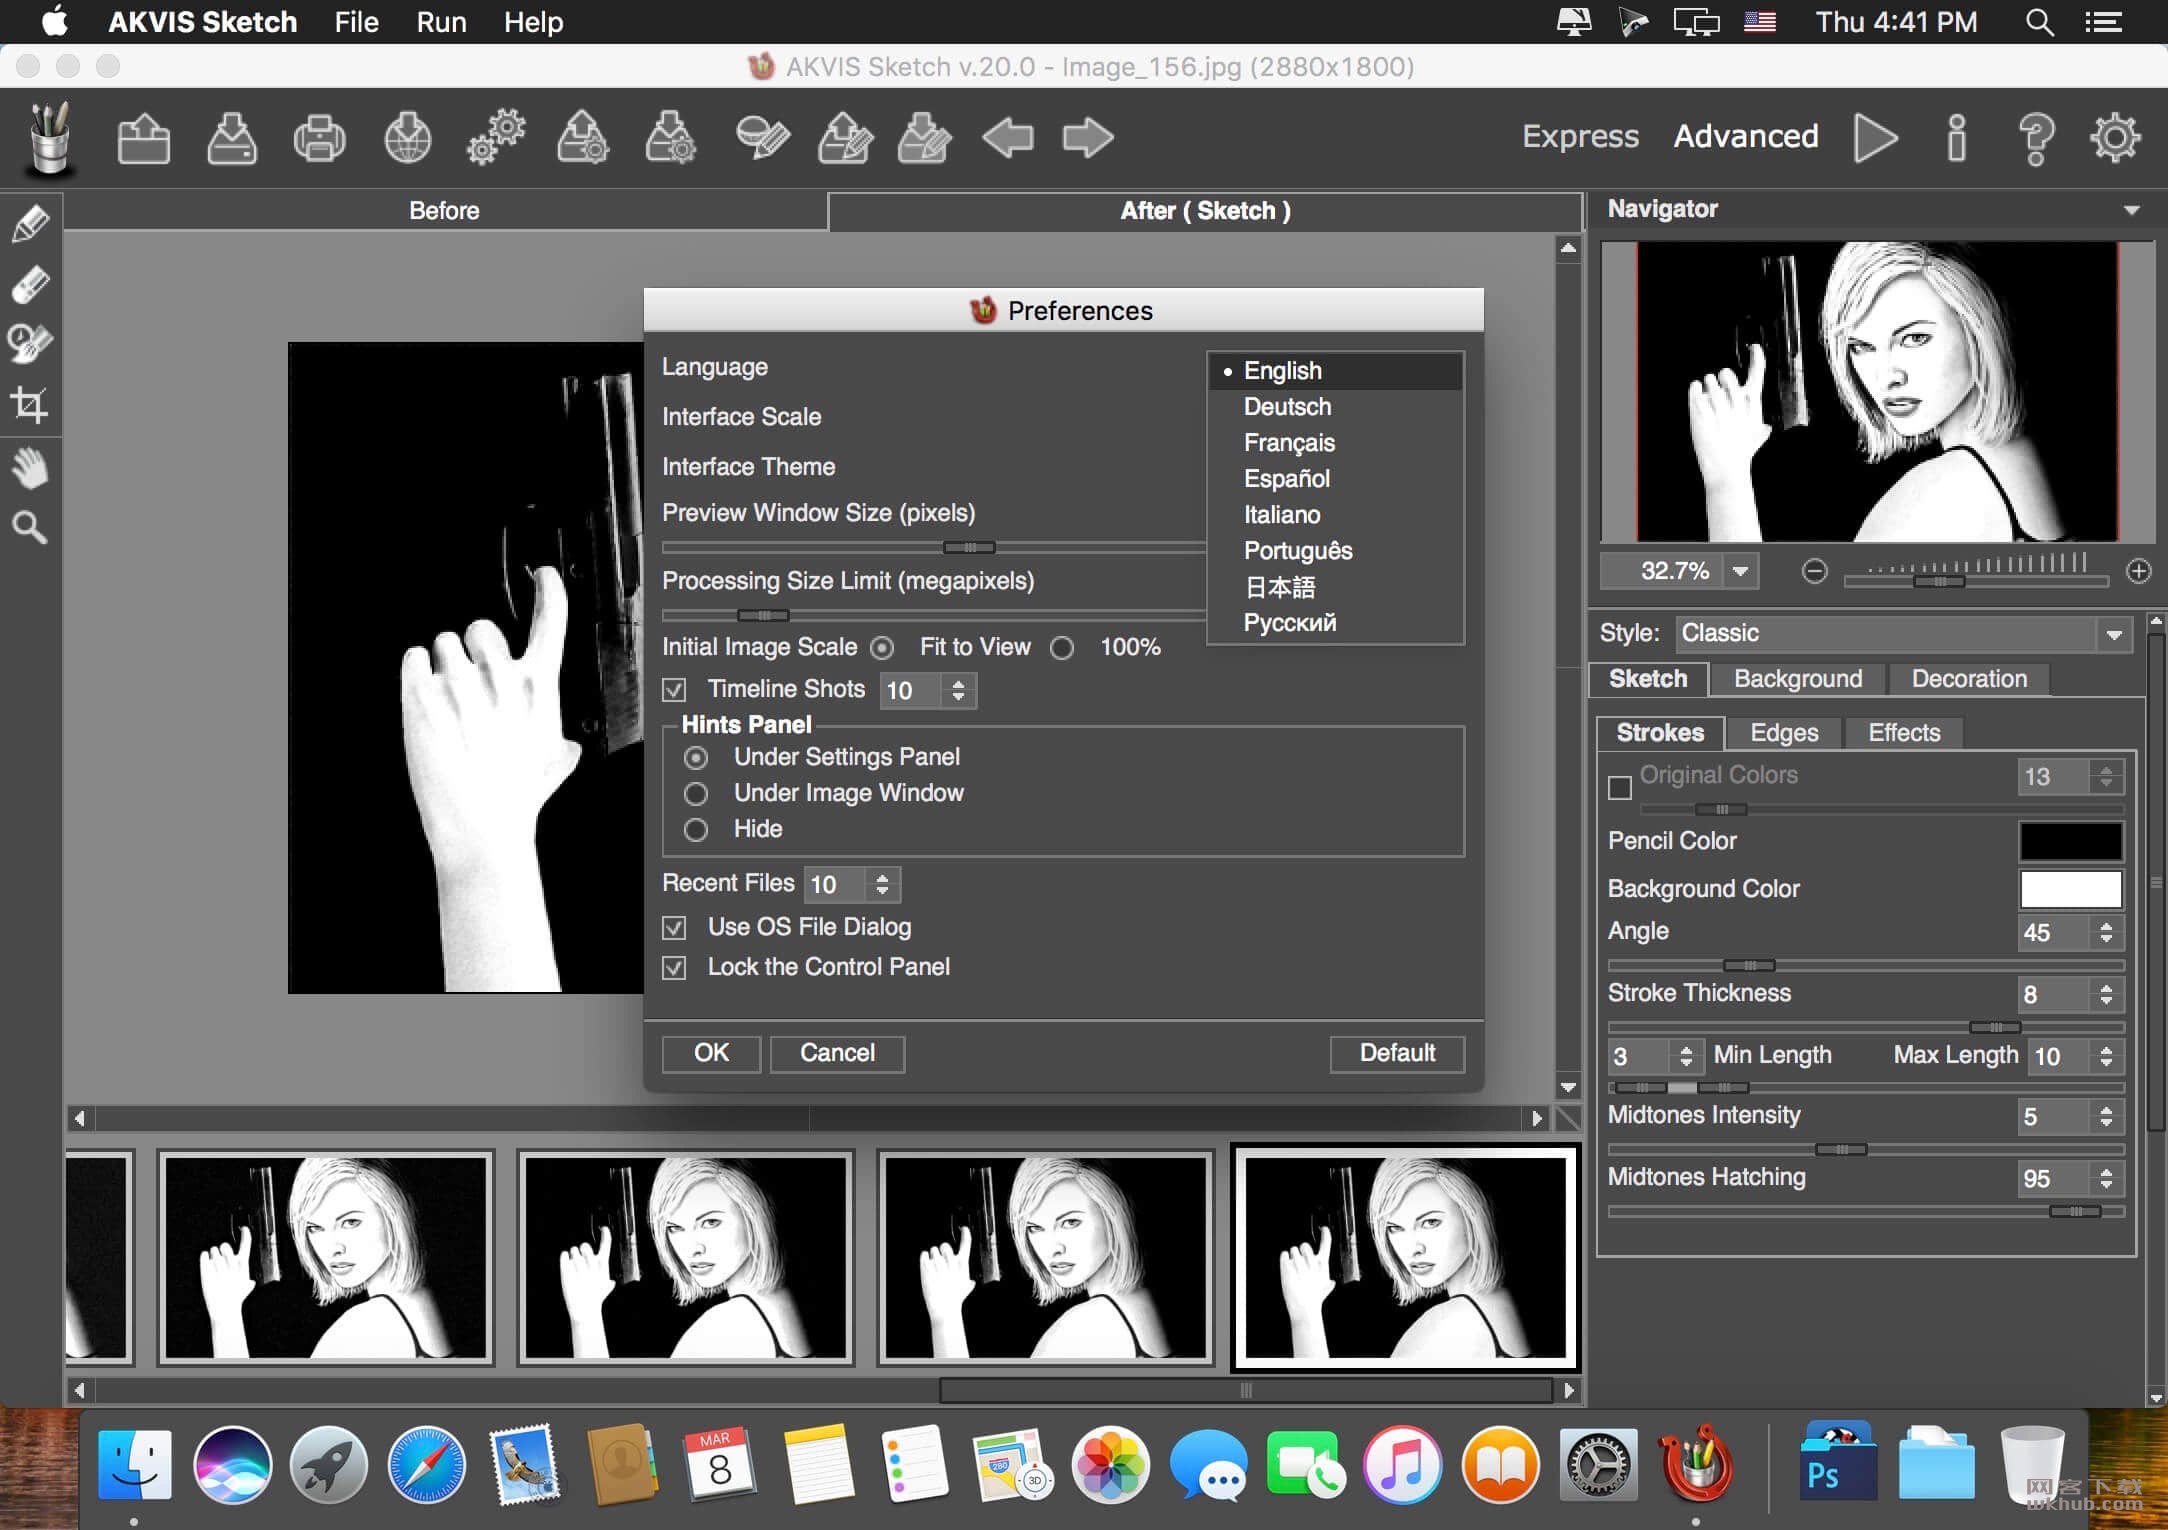Select the Zoom magnifier tool
Viewport: 2168px width, 1530px height.
[x=30, y=527]
